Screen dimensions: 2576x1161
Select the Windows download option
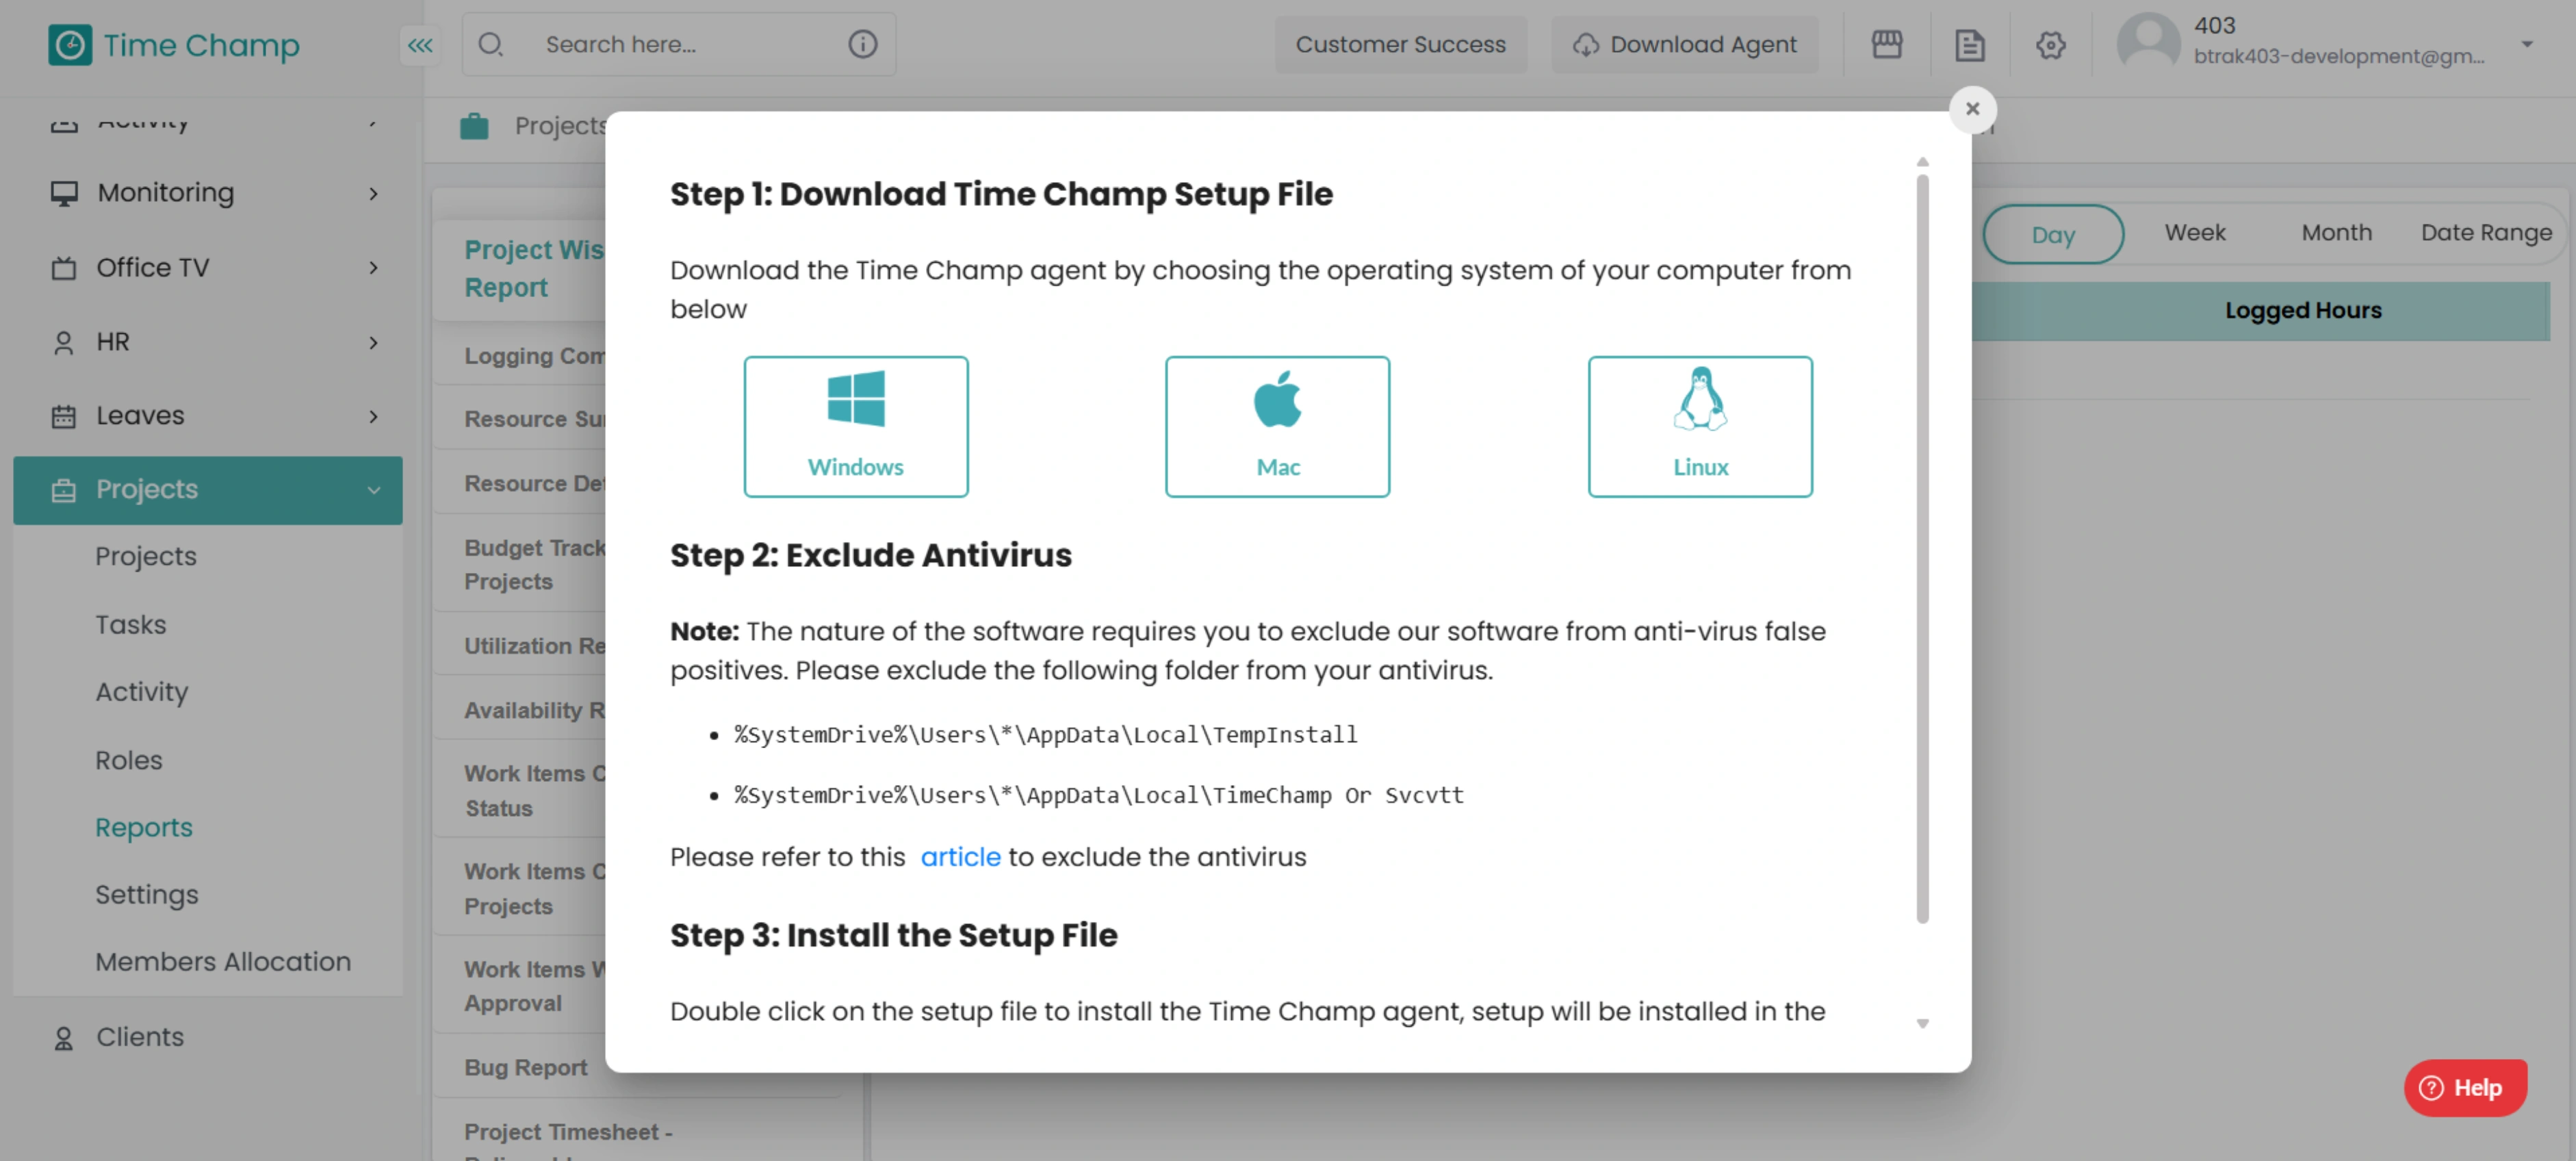point(856,426)
